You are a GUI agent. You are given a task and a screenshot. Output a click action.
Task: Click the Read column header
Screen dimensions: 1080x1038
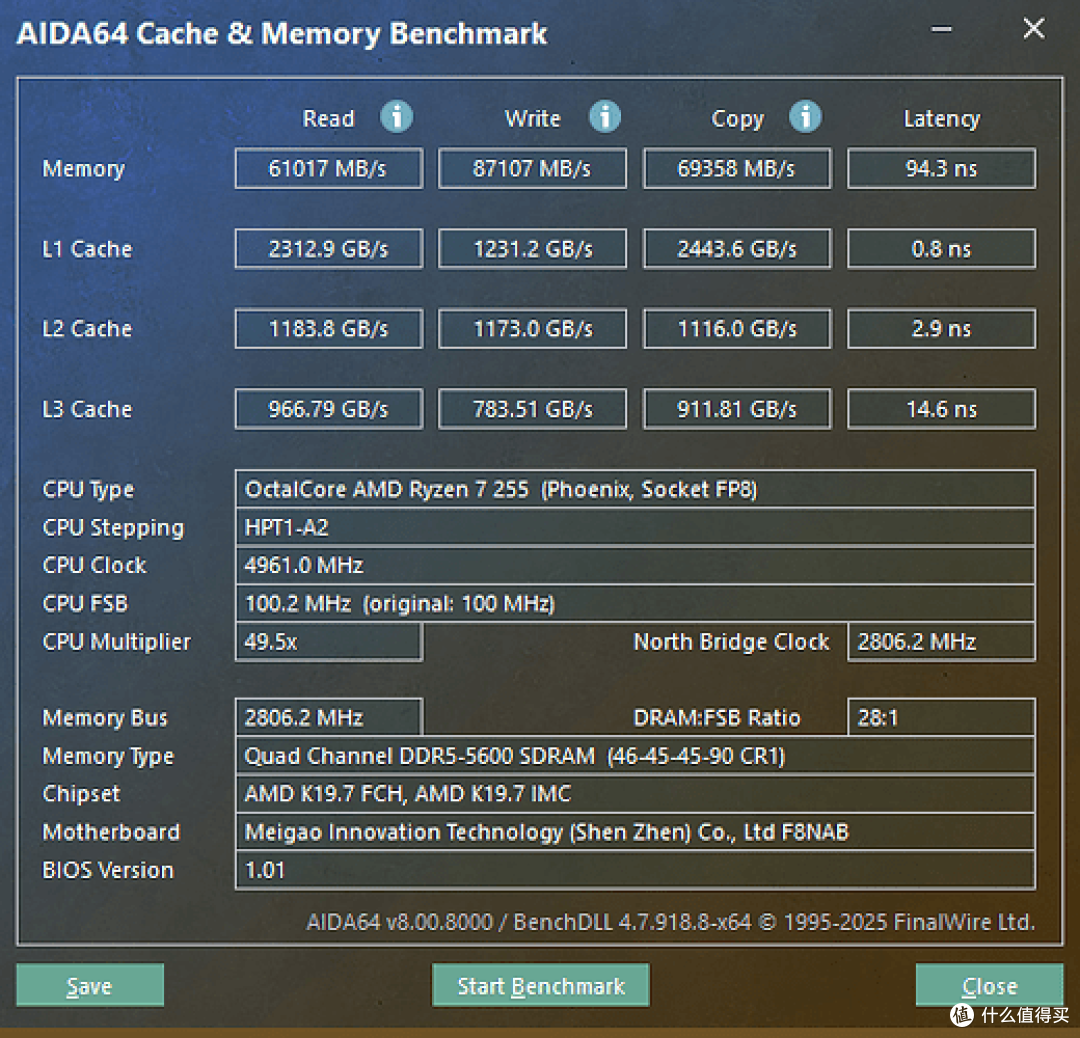329,118
